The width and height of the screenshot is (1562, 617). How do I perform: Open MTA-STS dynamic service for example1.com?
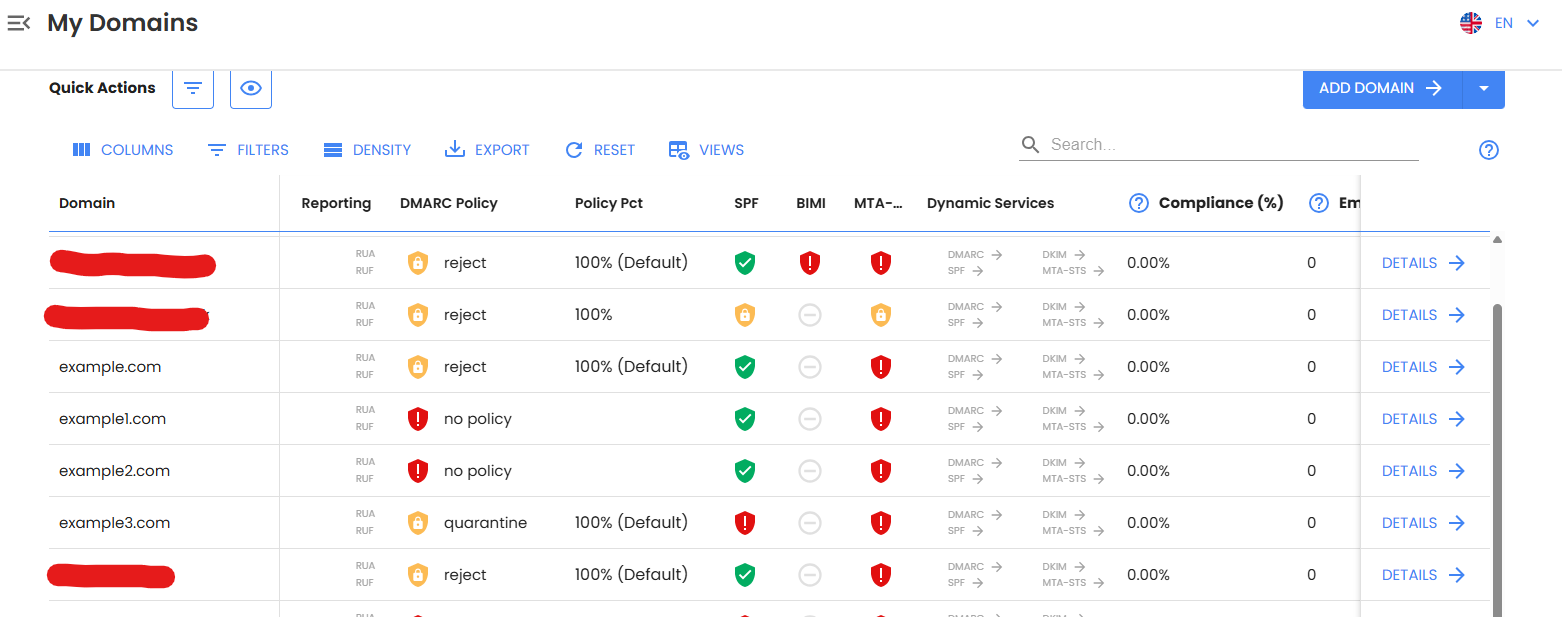tap(1073, 427)
